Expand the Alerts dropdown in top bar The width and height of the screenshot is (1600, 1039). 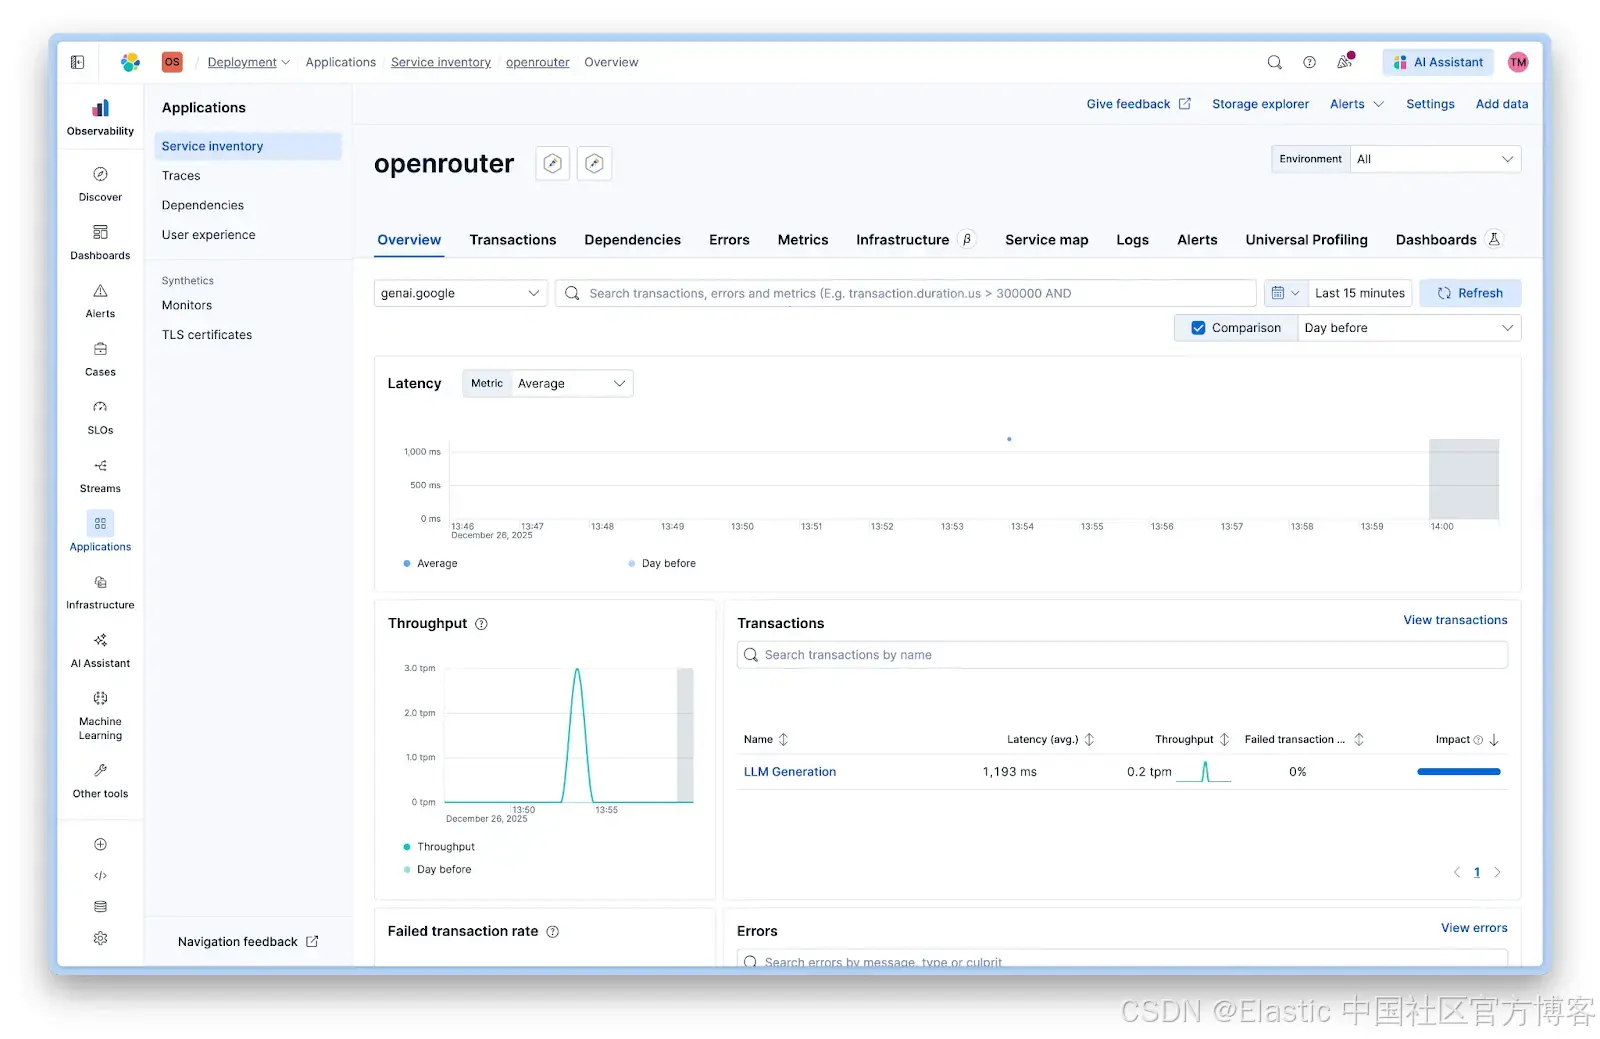[1357, 104]
